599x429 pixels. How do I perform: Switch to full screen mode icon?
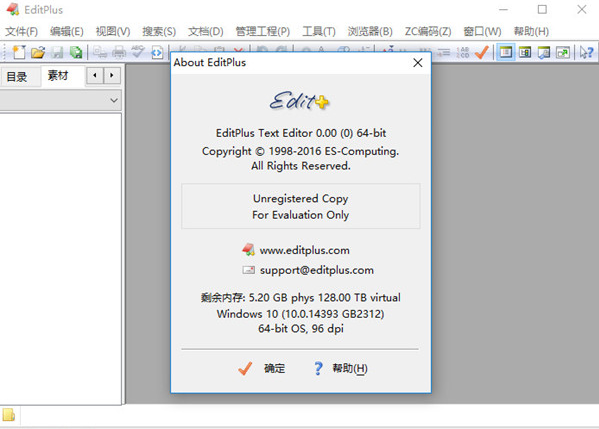(x=563, y=52)
